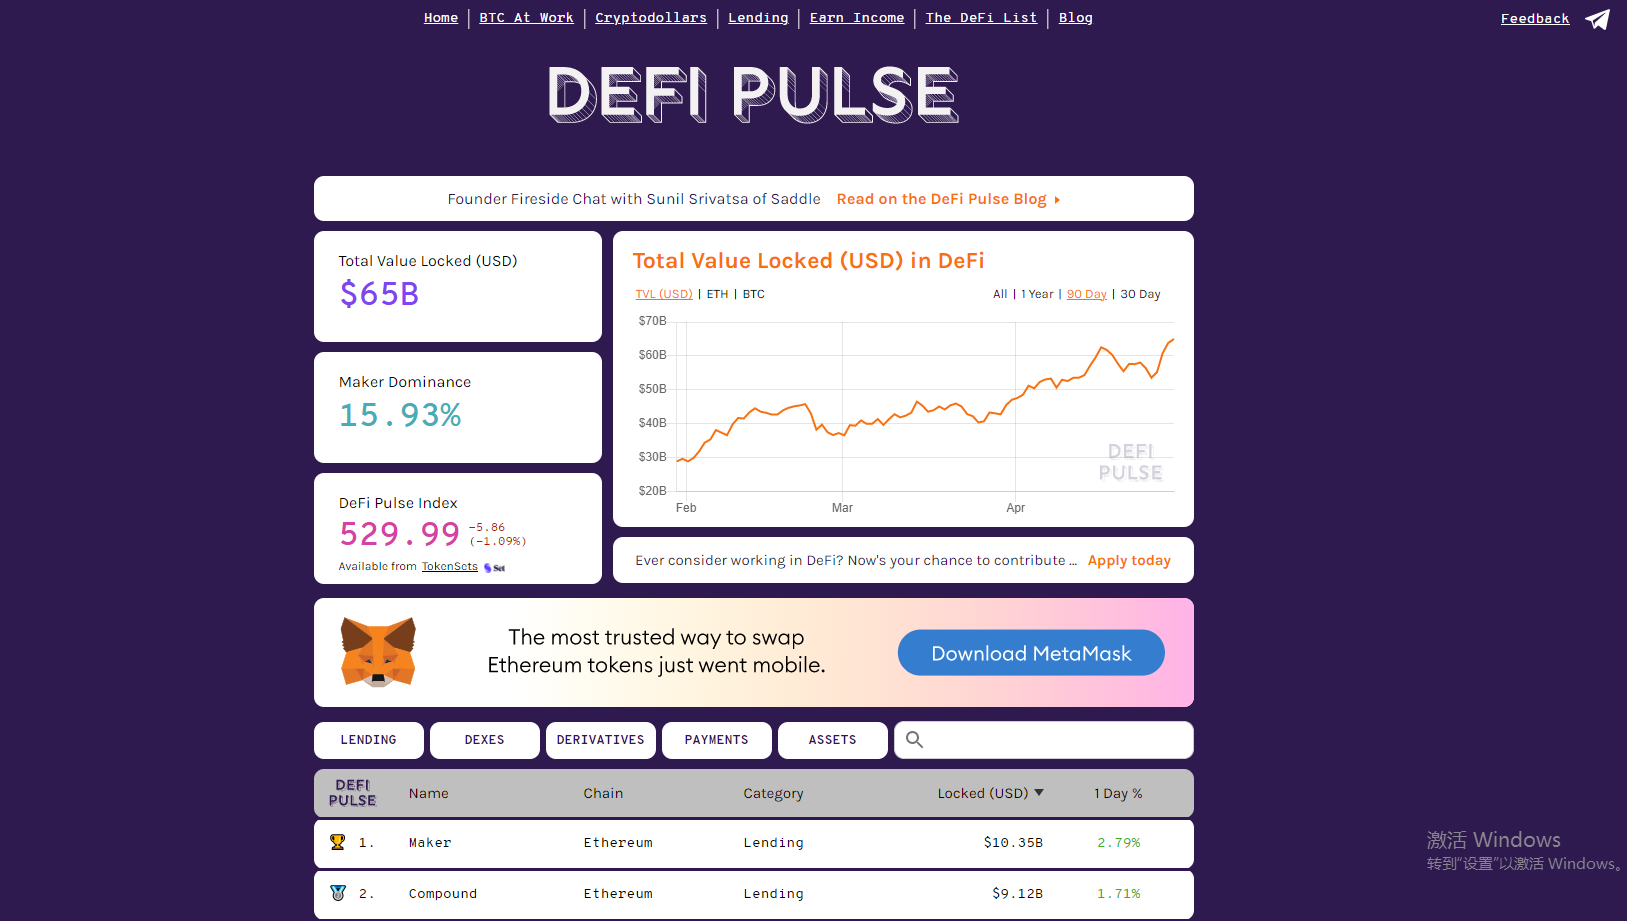Screen dimensions: 1627x921
Task: Click into the project search field
Action: (x=1055, y=740)
